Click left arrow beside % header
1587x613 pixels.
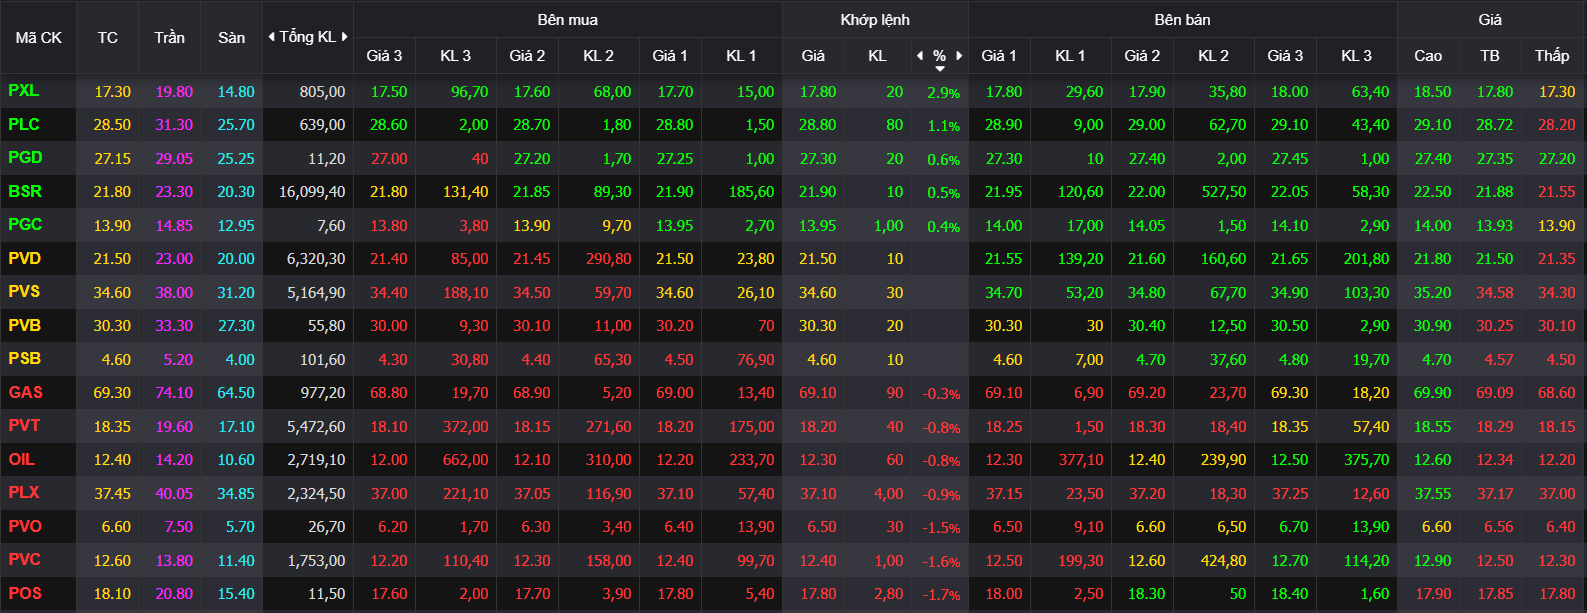[920, 56]
